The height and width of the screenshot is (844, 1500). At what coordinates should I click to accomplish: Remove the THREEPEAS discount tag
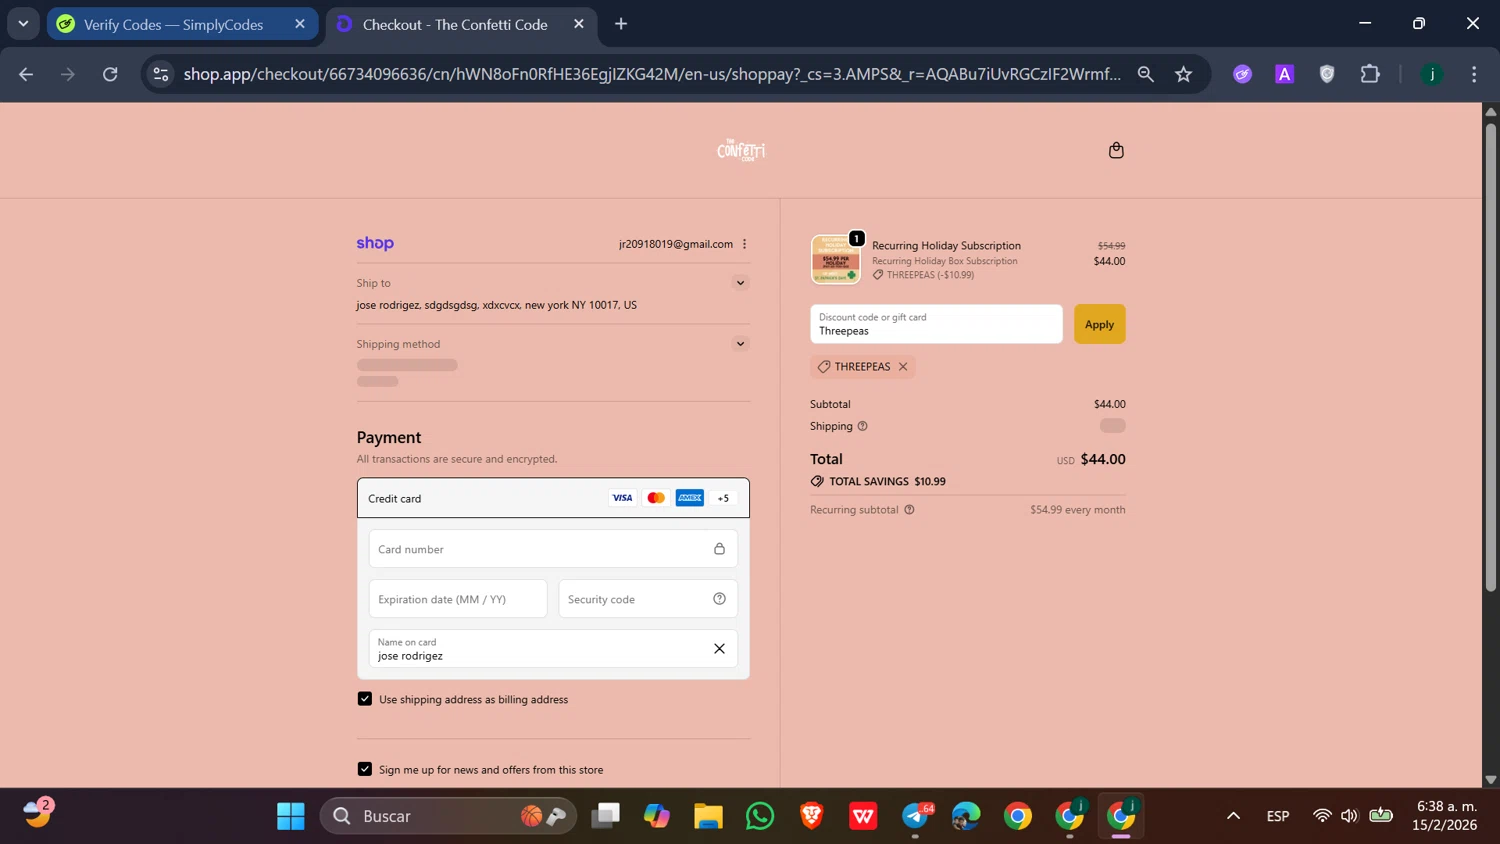point(903,367)
